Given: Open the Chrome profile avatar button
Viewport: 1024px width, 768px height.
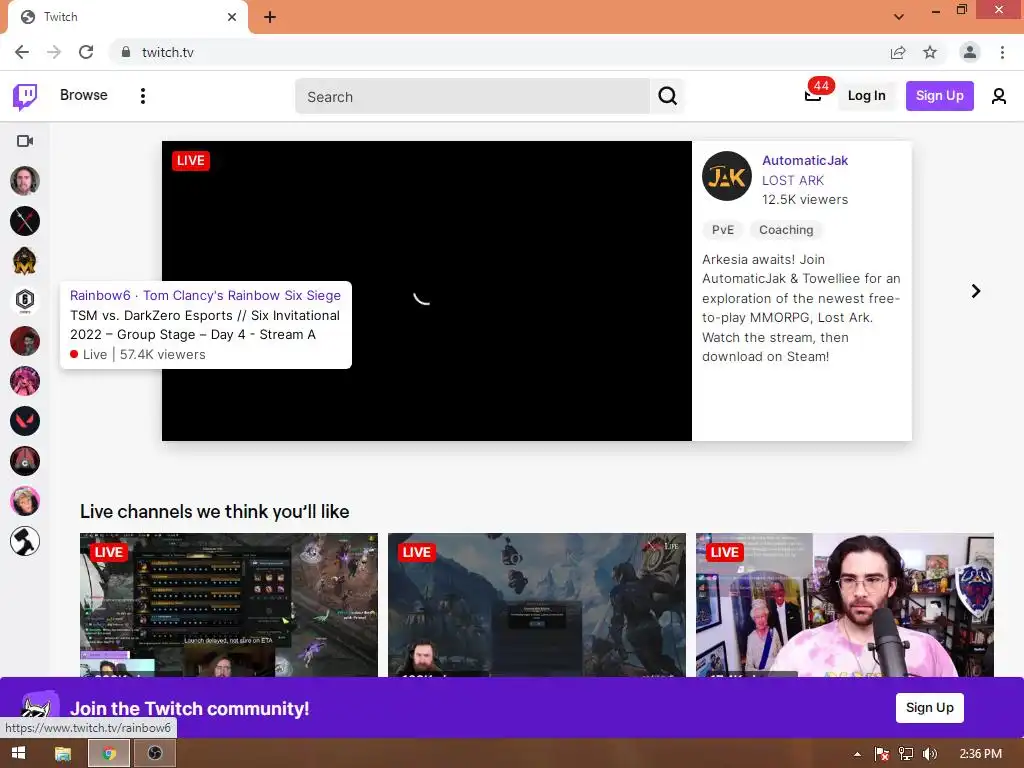Looking at the screenshot, I should tap(970, 52).
